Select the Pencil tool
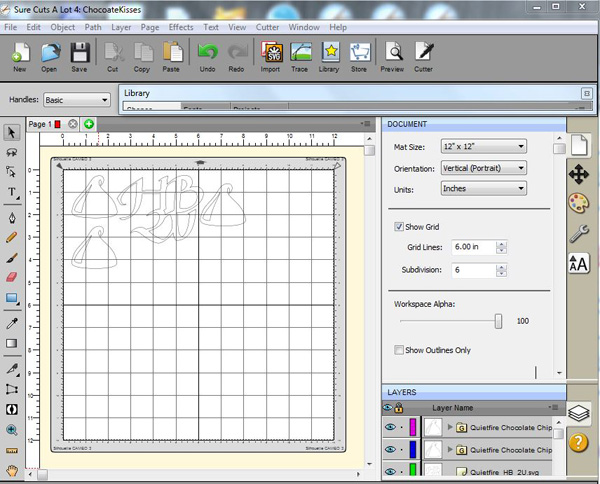600x484 pixels. 11,237
